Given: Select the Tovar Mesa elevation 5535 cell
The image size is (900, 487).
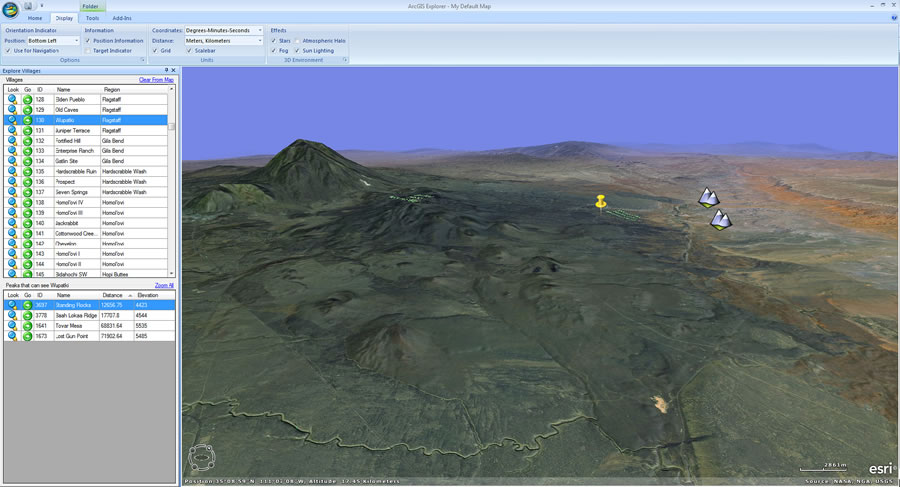Looking at the screenshot, I should pos(154,326).
